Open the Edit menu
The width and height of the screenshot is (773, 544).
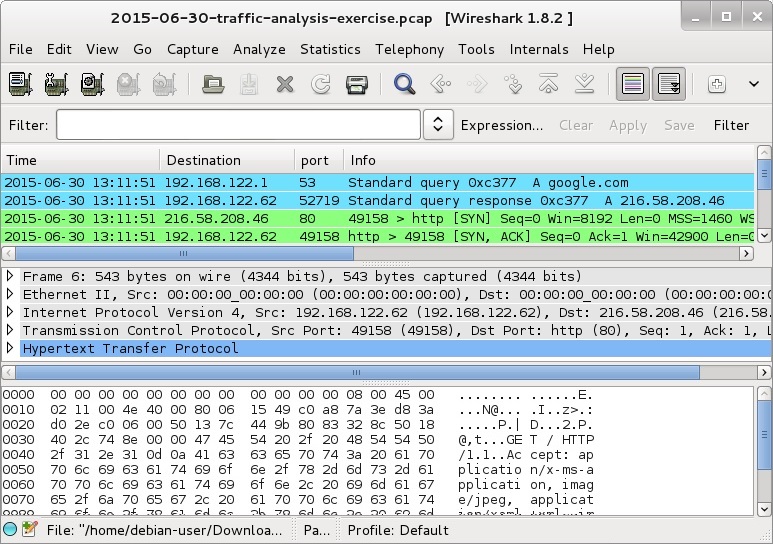point(59,49)
